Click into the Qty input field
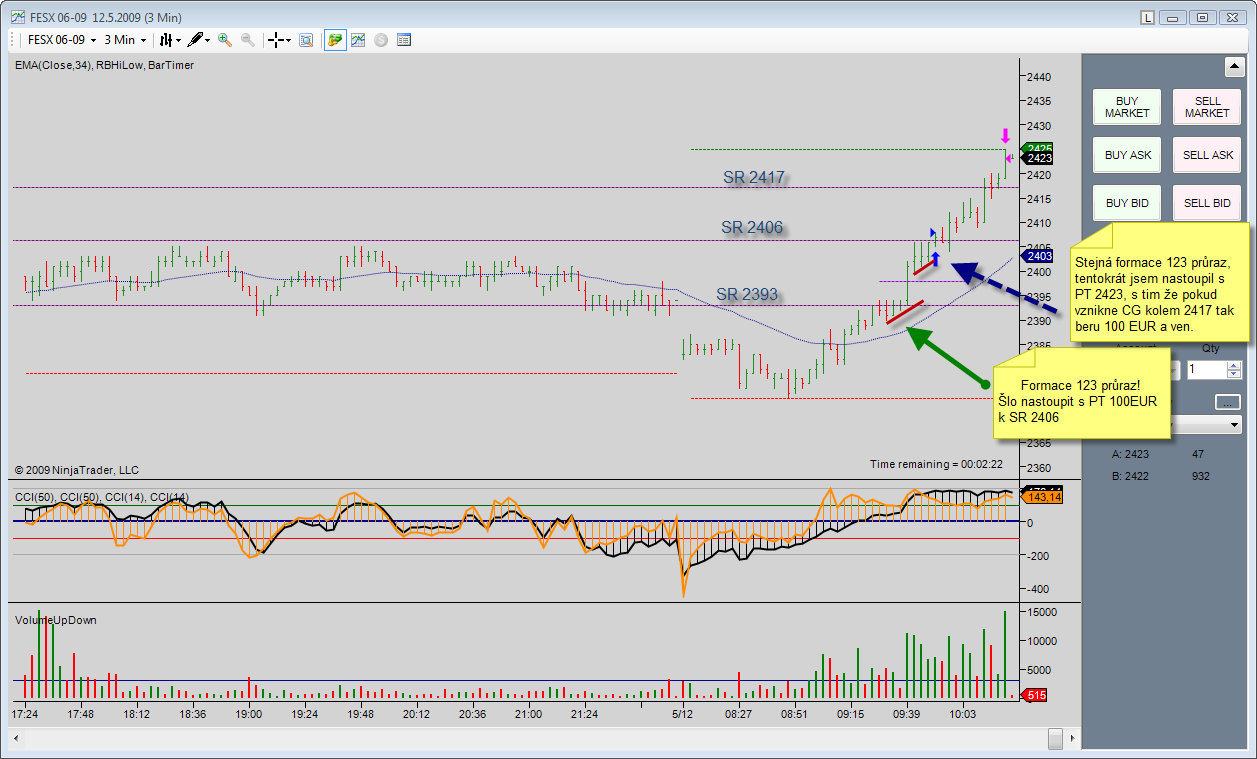 1207,370
